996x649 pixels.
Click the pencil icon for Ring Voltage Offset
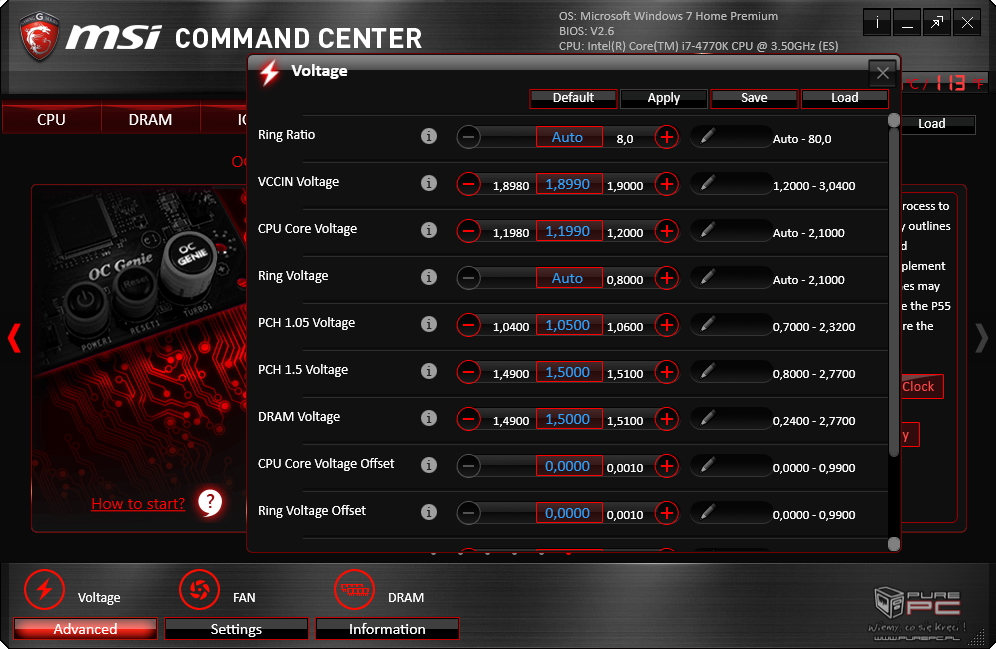click(x=707, y=512)
